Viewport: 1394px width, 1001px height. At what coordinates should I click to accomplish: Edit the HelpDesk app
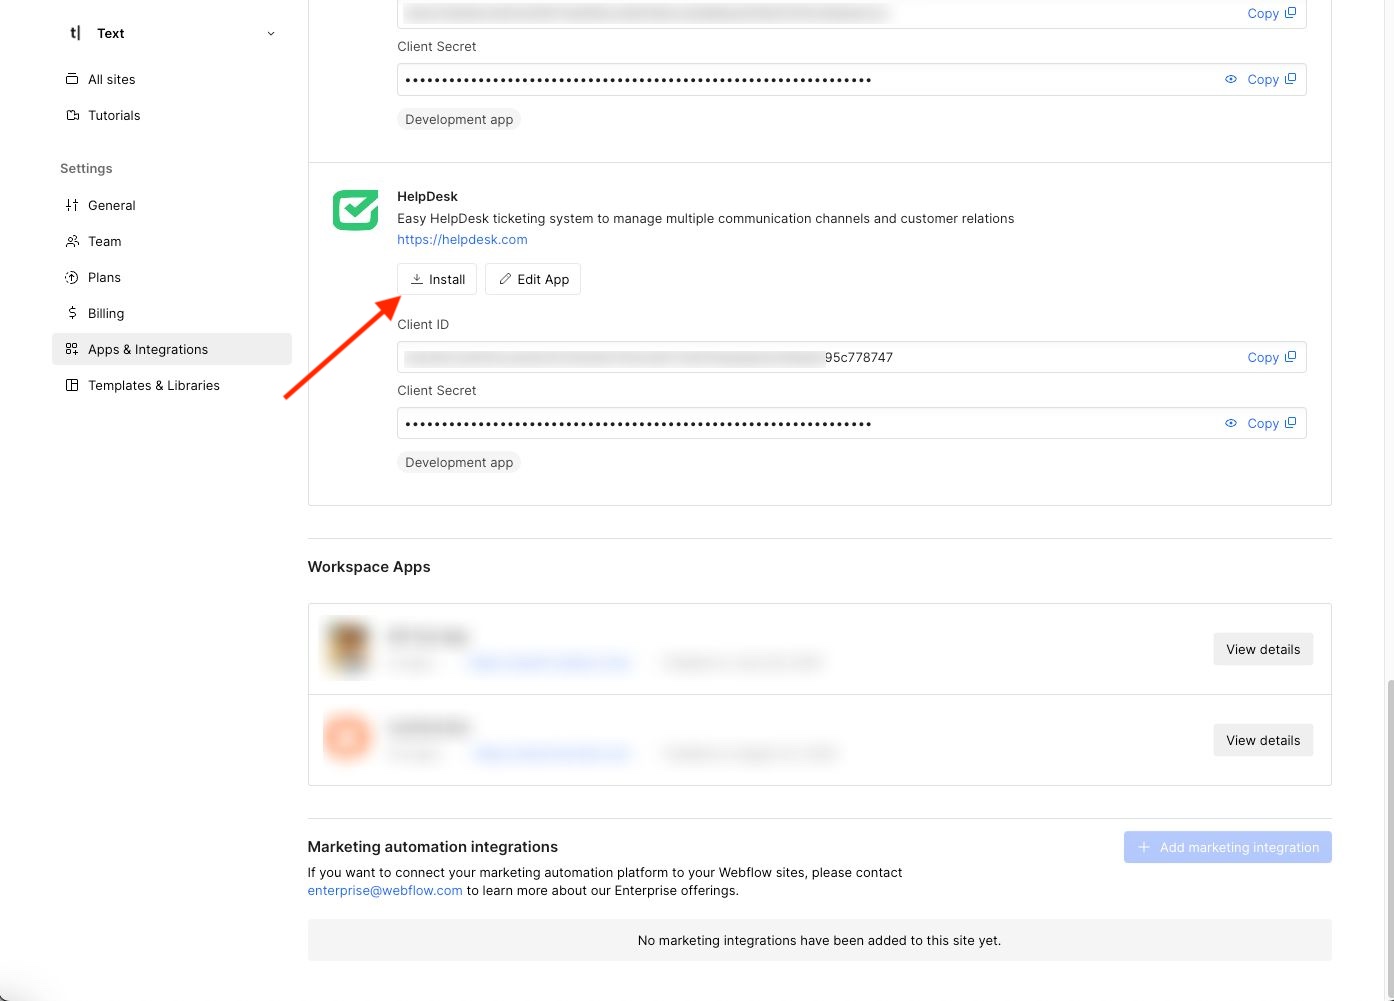click(x=533, y=279)
